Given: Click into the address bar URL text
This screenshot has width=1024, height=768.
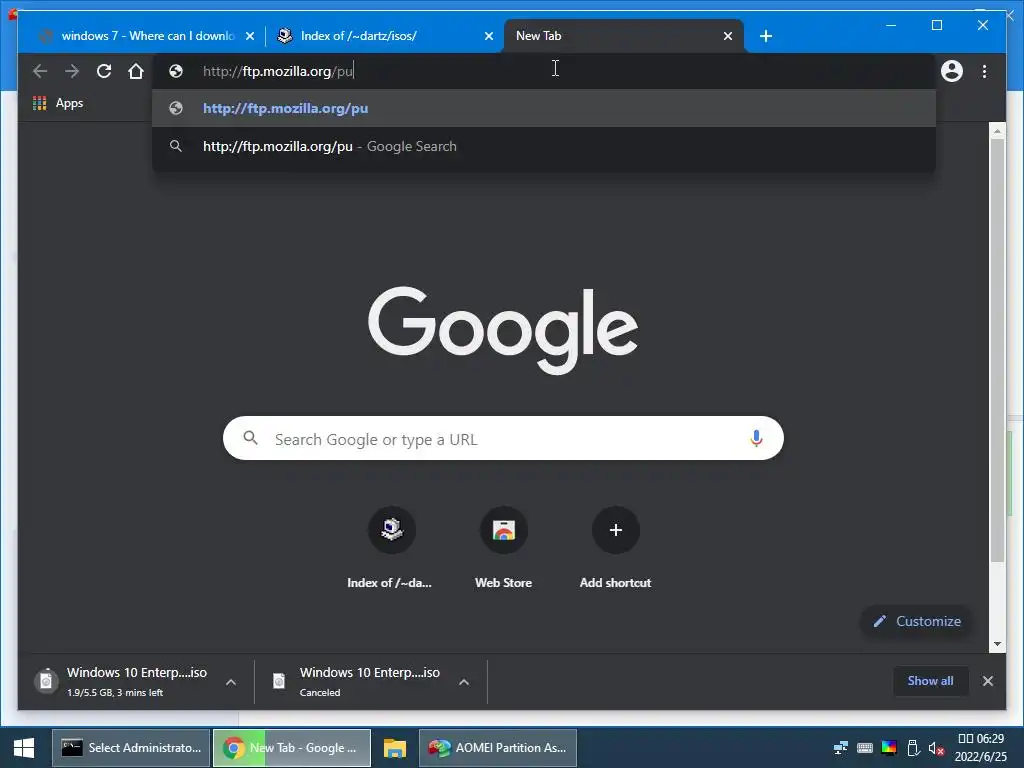Looking at the screenshot, I should [278, 71].
